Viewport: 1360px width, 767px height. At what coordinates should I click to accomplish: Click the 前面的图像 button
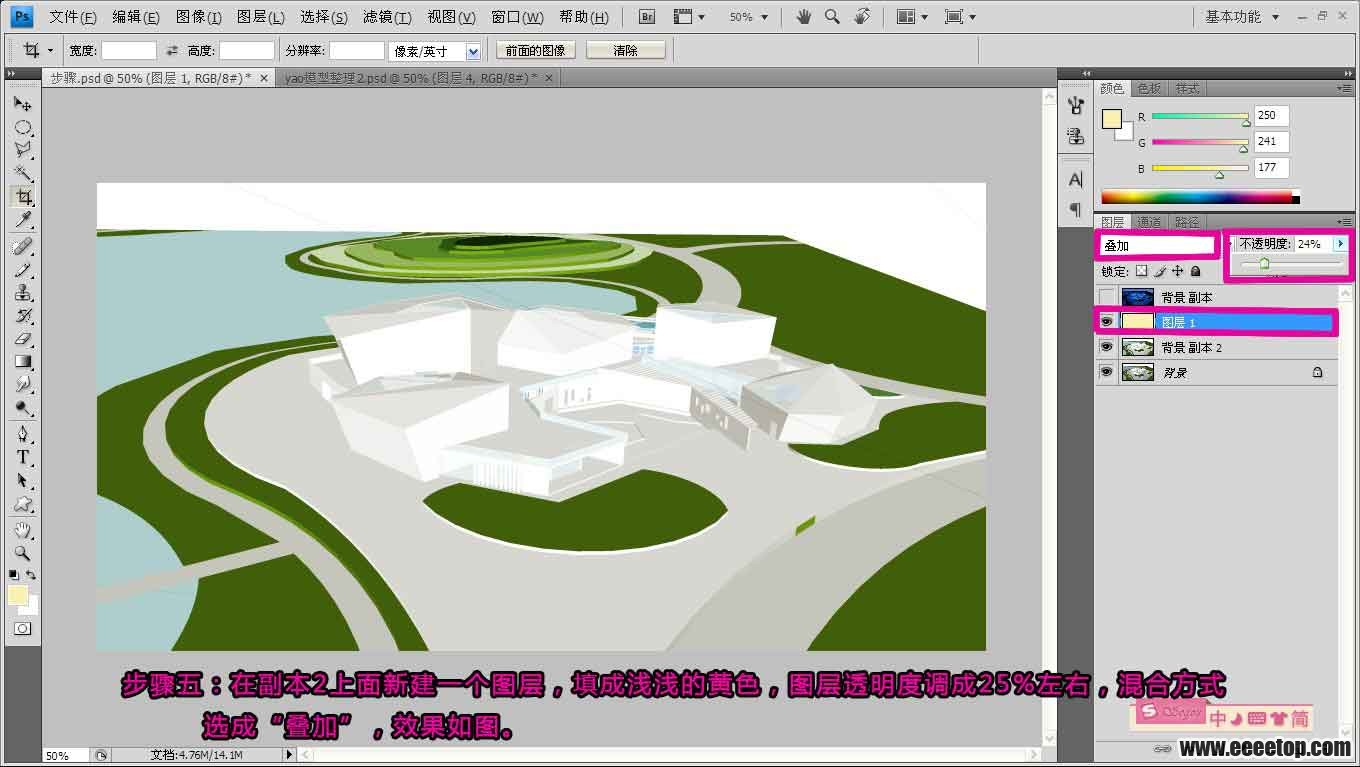coord(535,50)
